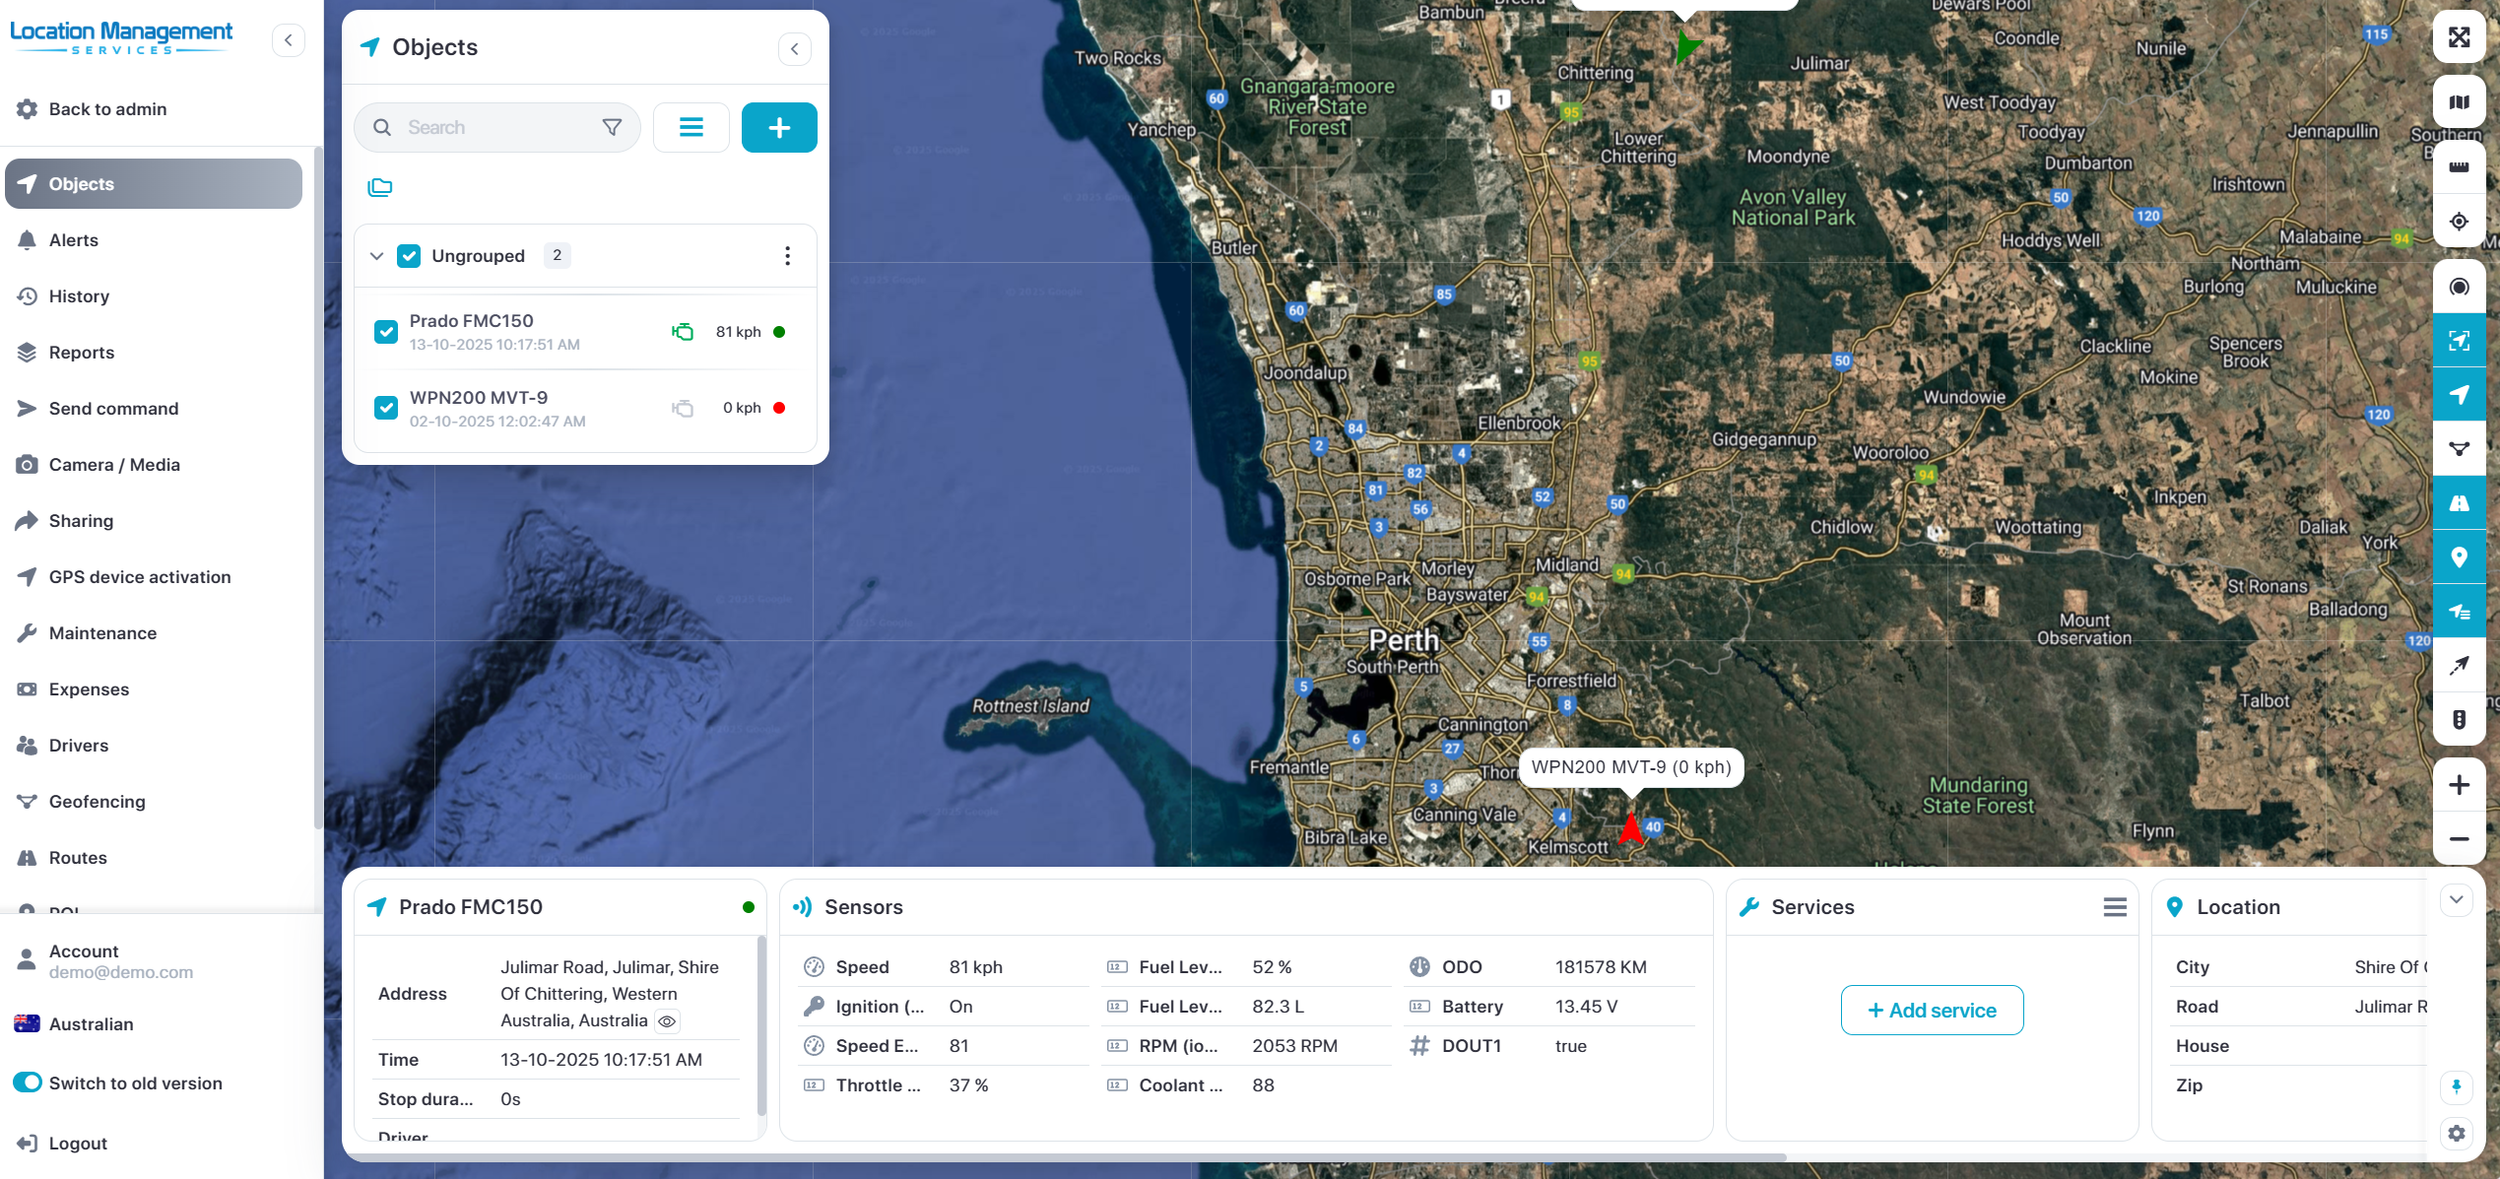Collapse the Ungrouped objects group
The image size is (2500, 1179).
pyautogui.click(x=377, y=256)
